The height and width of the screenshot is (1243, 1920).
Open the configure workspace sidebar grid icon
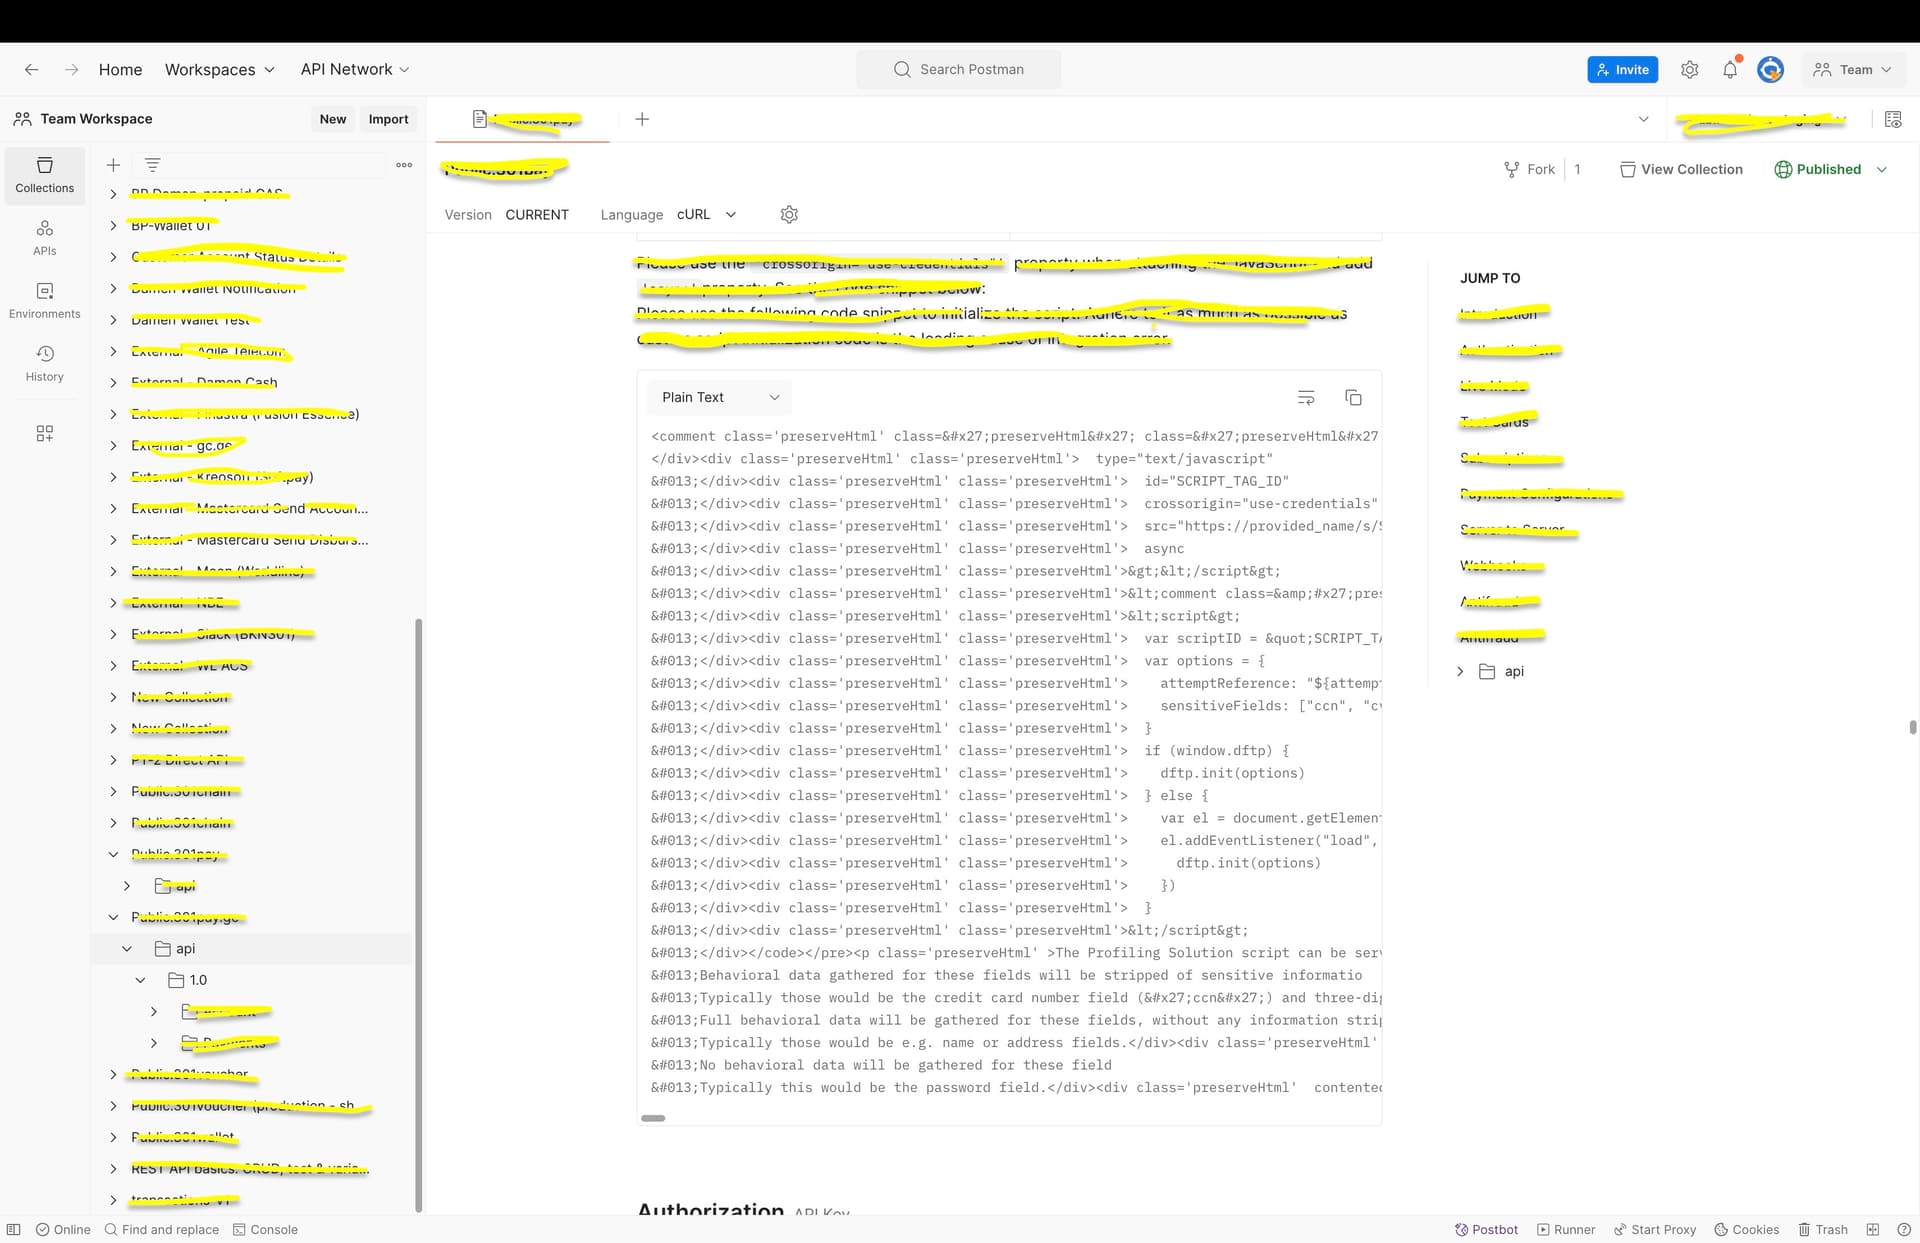pos(44,433)
